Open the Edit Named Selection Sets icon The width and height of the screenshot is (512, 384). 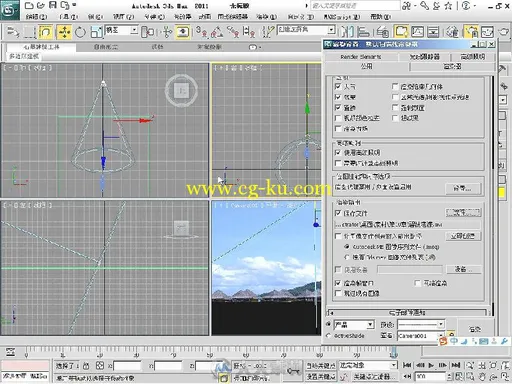tap(267, 32)
